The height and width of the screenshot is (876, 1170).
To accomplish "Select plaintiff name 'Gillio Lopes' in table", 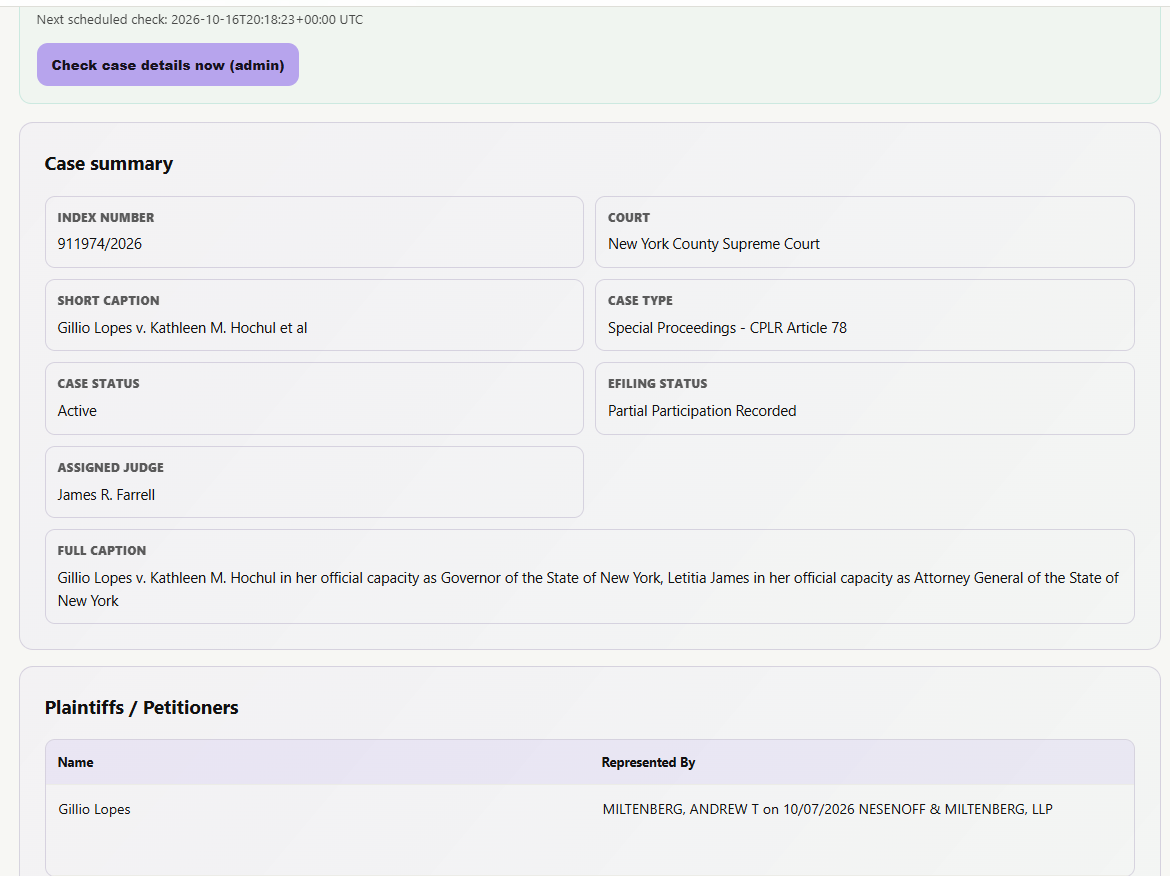I will tap(94, 809).
